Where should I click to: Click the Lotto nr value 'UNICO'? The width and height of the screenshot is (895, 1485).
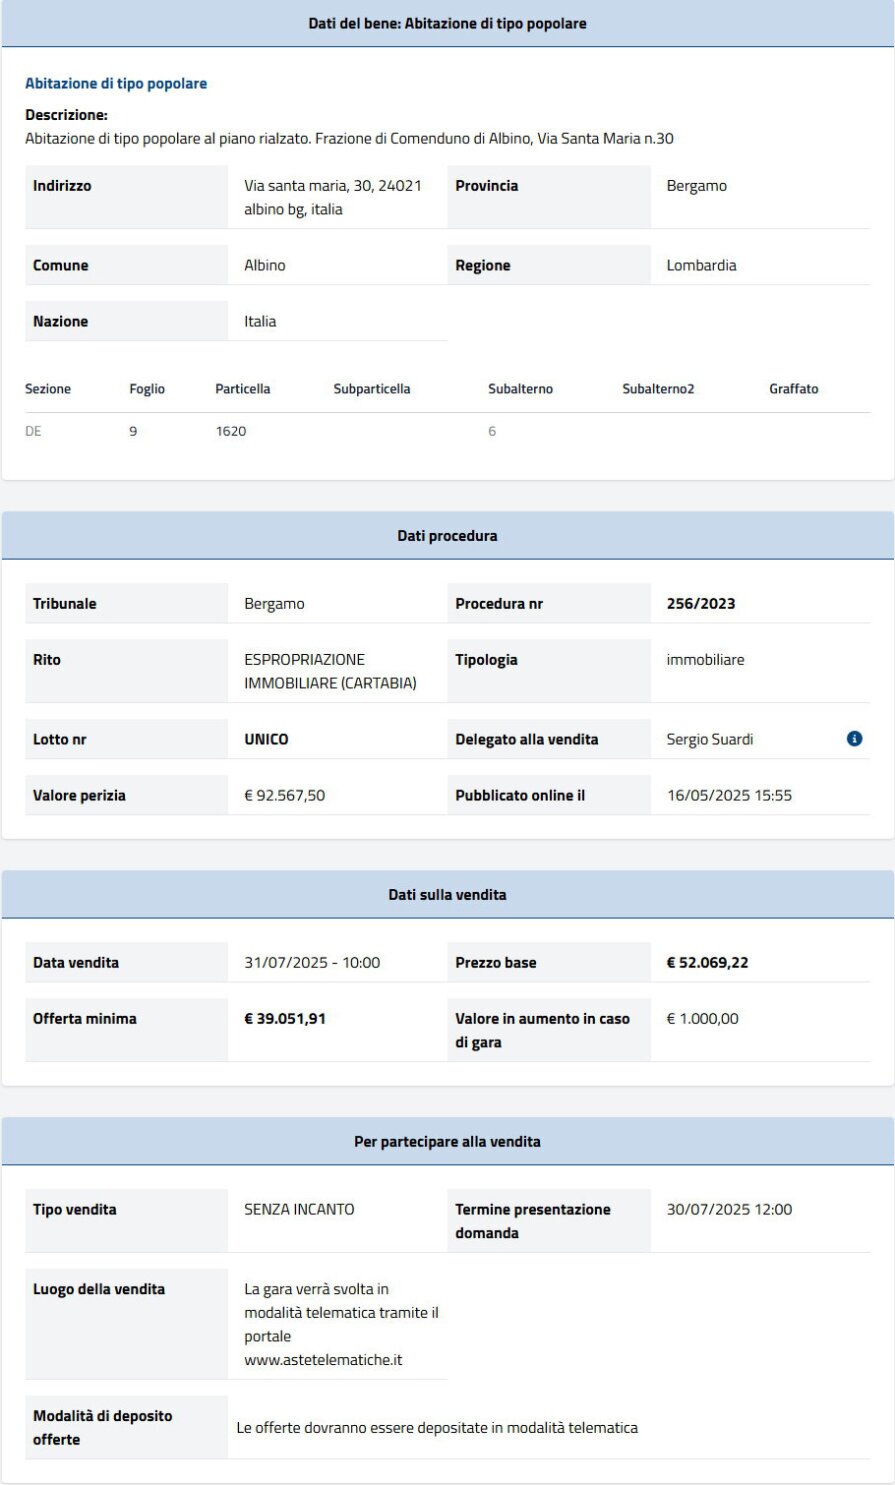[x=266, y=740]
